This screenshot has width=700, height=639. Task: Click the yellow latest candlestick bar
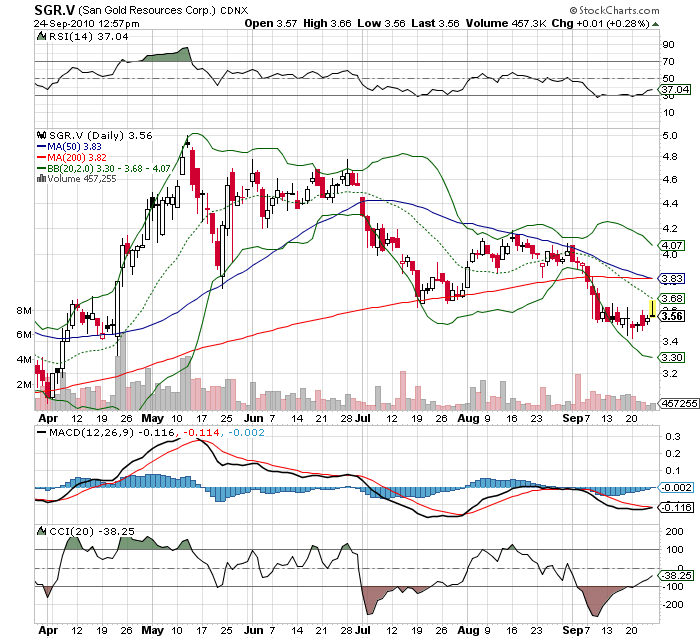tap(652, 309)
